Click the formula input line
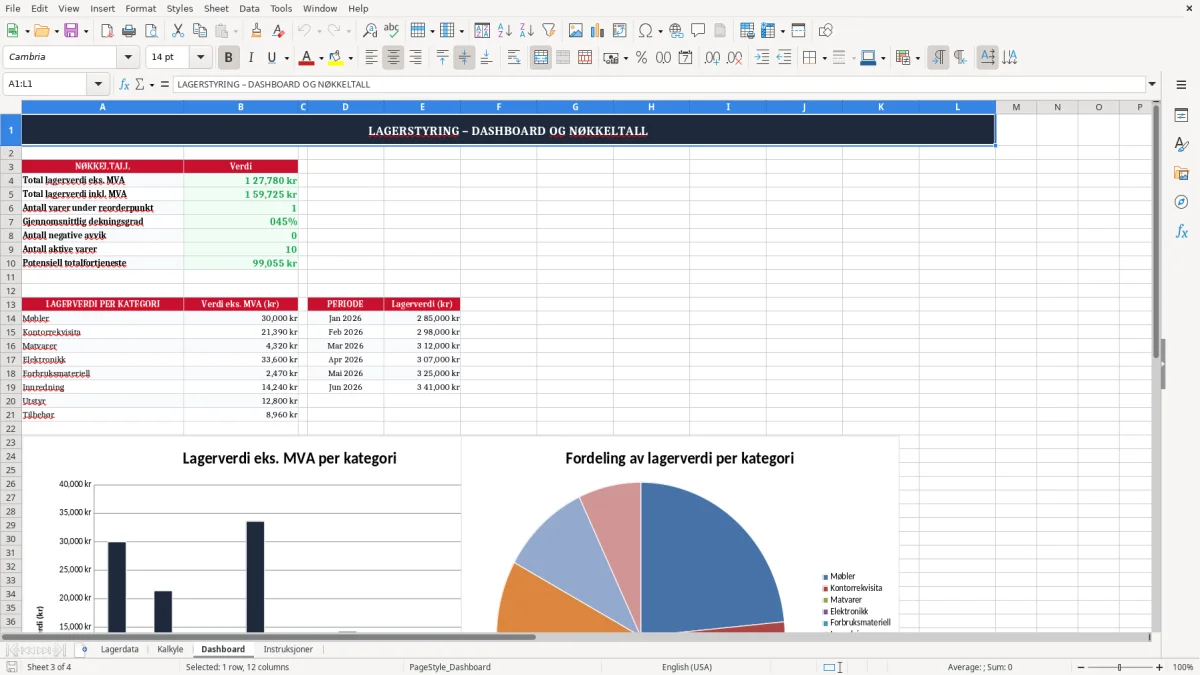The height and width of the screenshot is (675, 1200). click(x=659, y=84)
